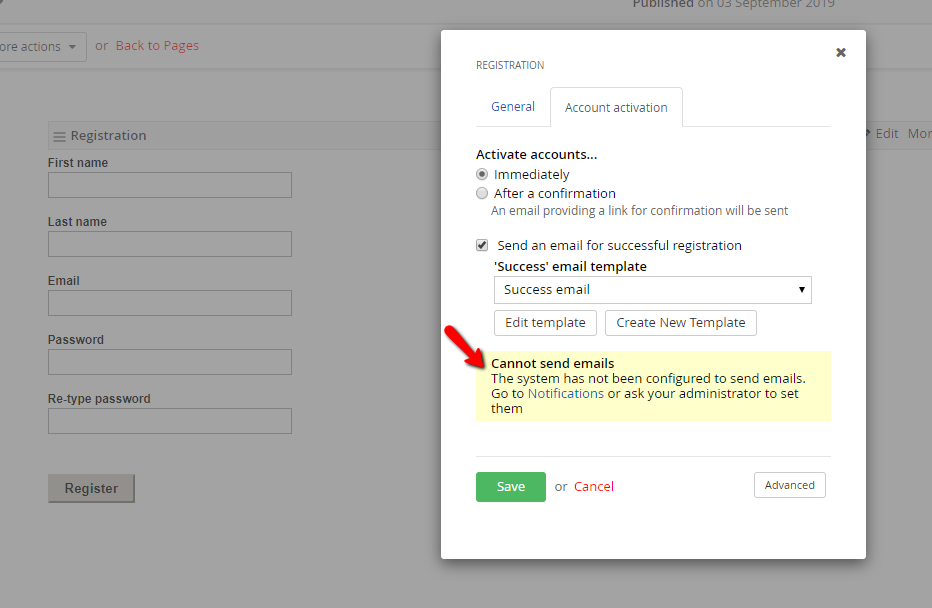Click the "'Success' email template" label
Screen dimensions: 932x608
point(570,266)
